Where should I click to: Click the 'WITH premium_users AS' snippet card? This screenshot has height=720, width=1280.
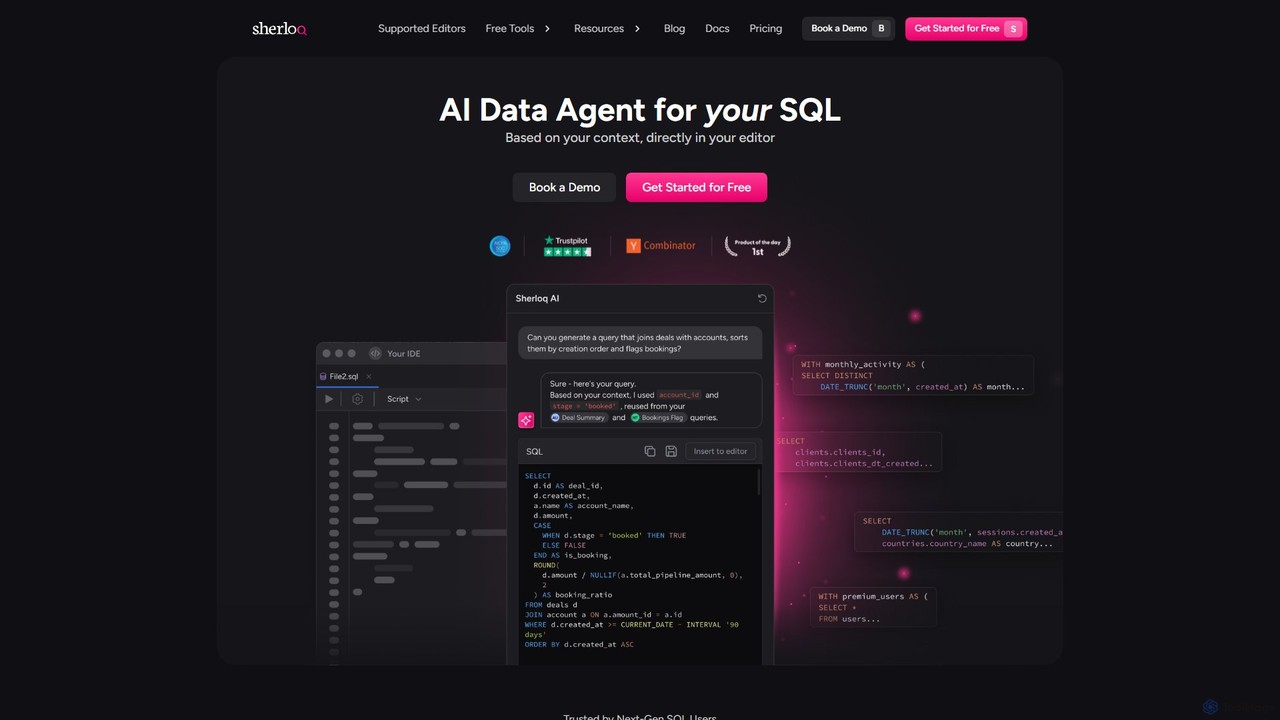pyautogui.click(x=873, y=607)
